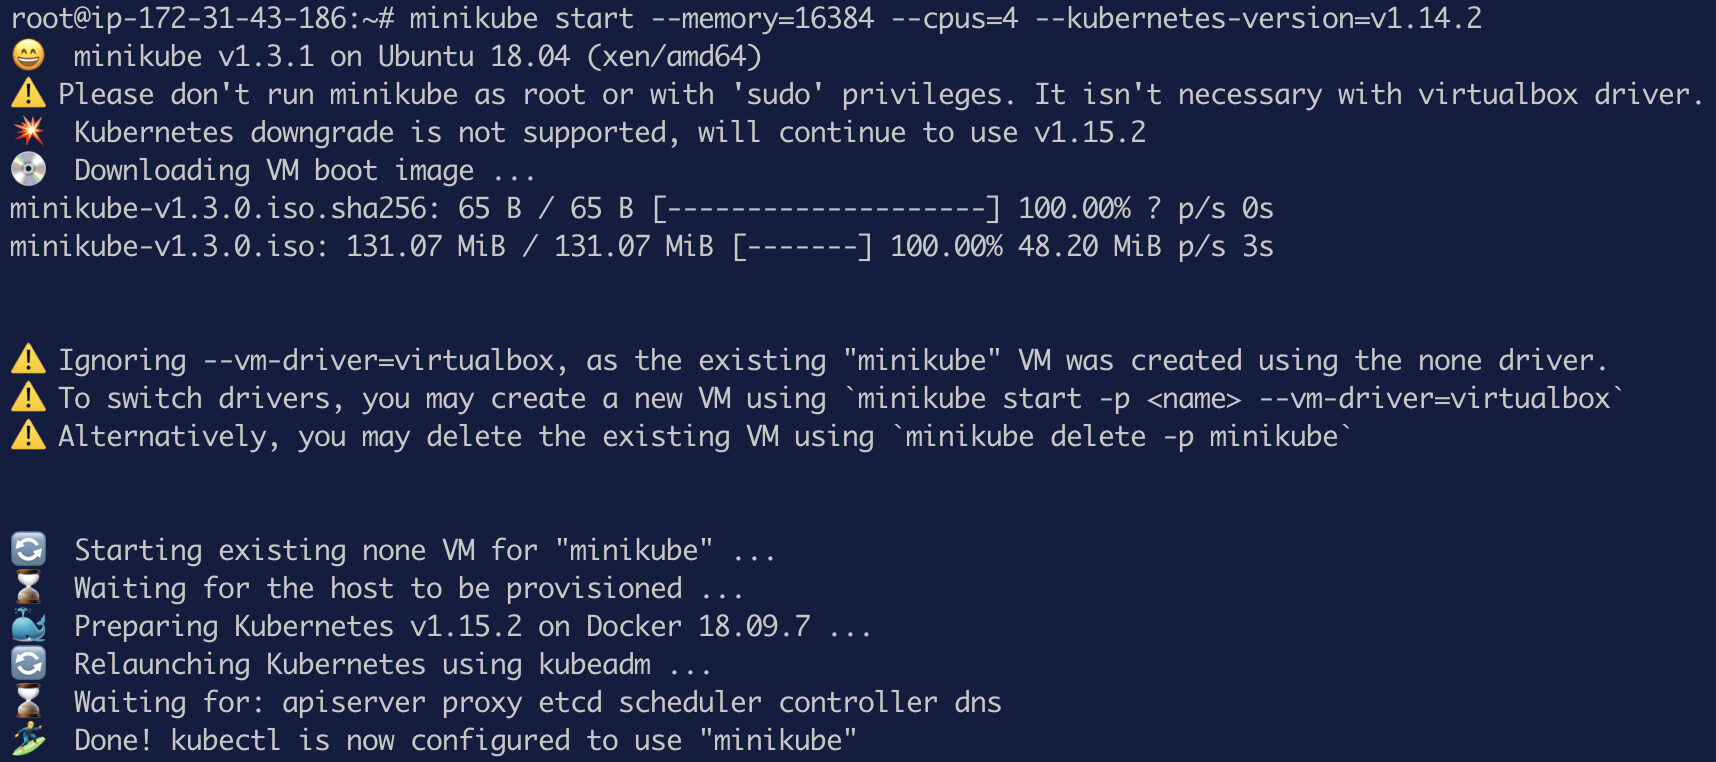
Task: Click the warning icon before 'Please don't run minikube'
Action: [28, 94]
